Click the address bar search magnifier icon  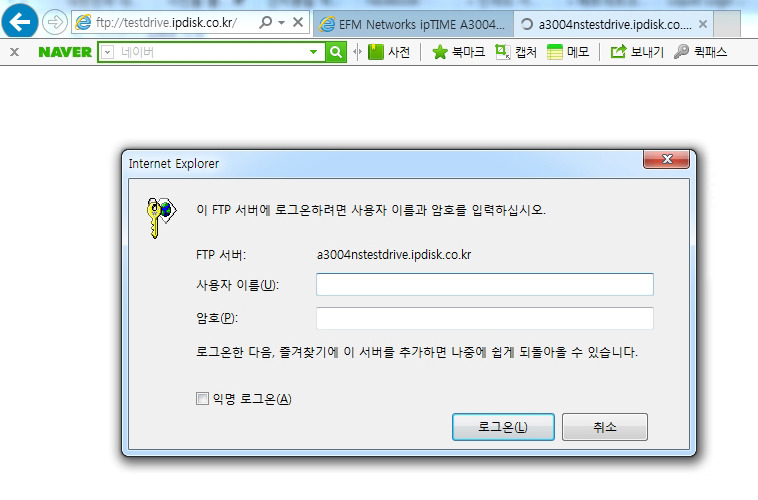click(x=265, y=22)
